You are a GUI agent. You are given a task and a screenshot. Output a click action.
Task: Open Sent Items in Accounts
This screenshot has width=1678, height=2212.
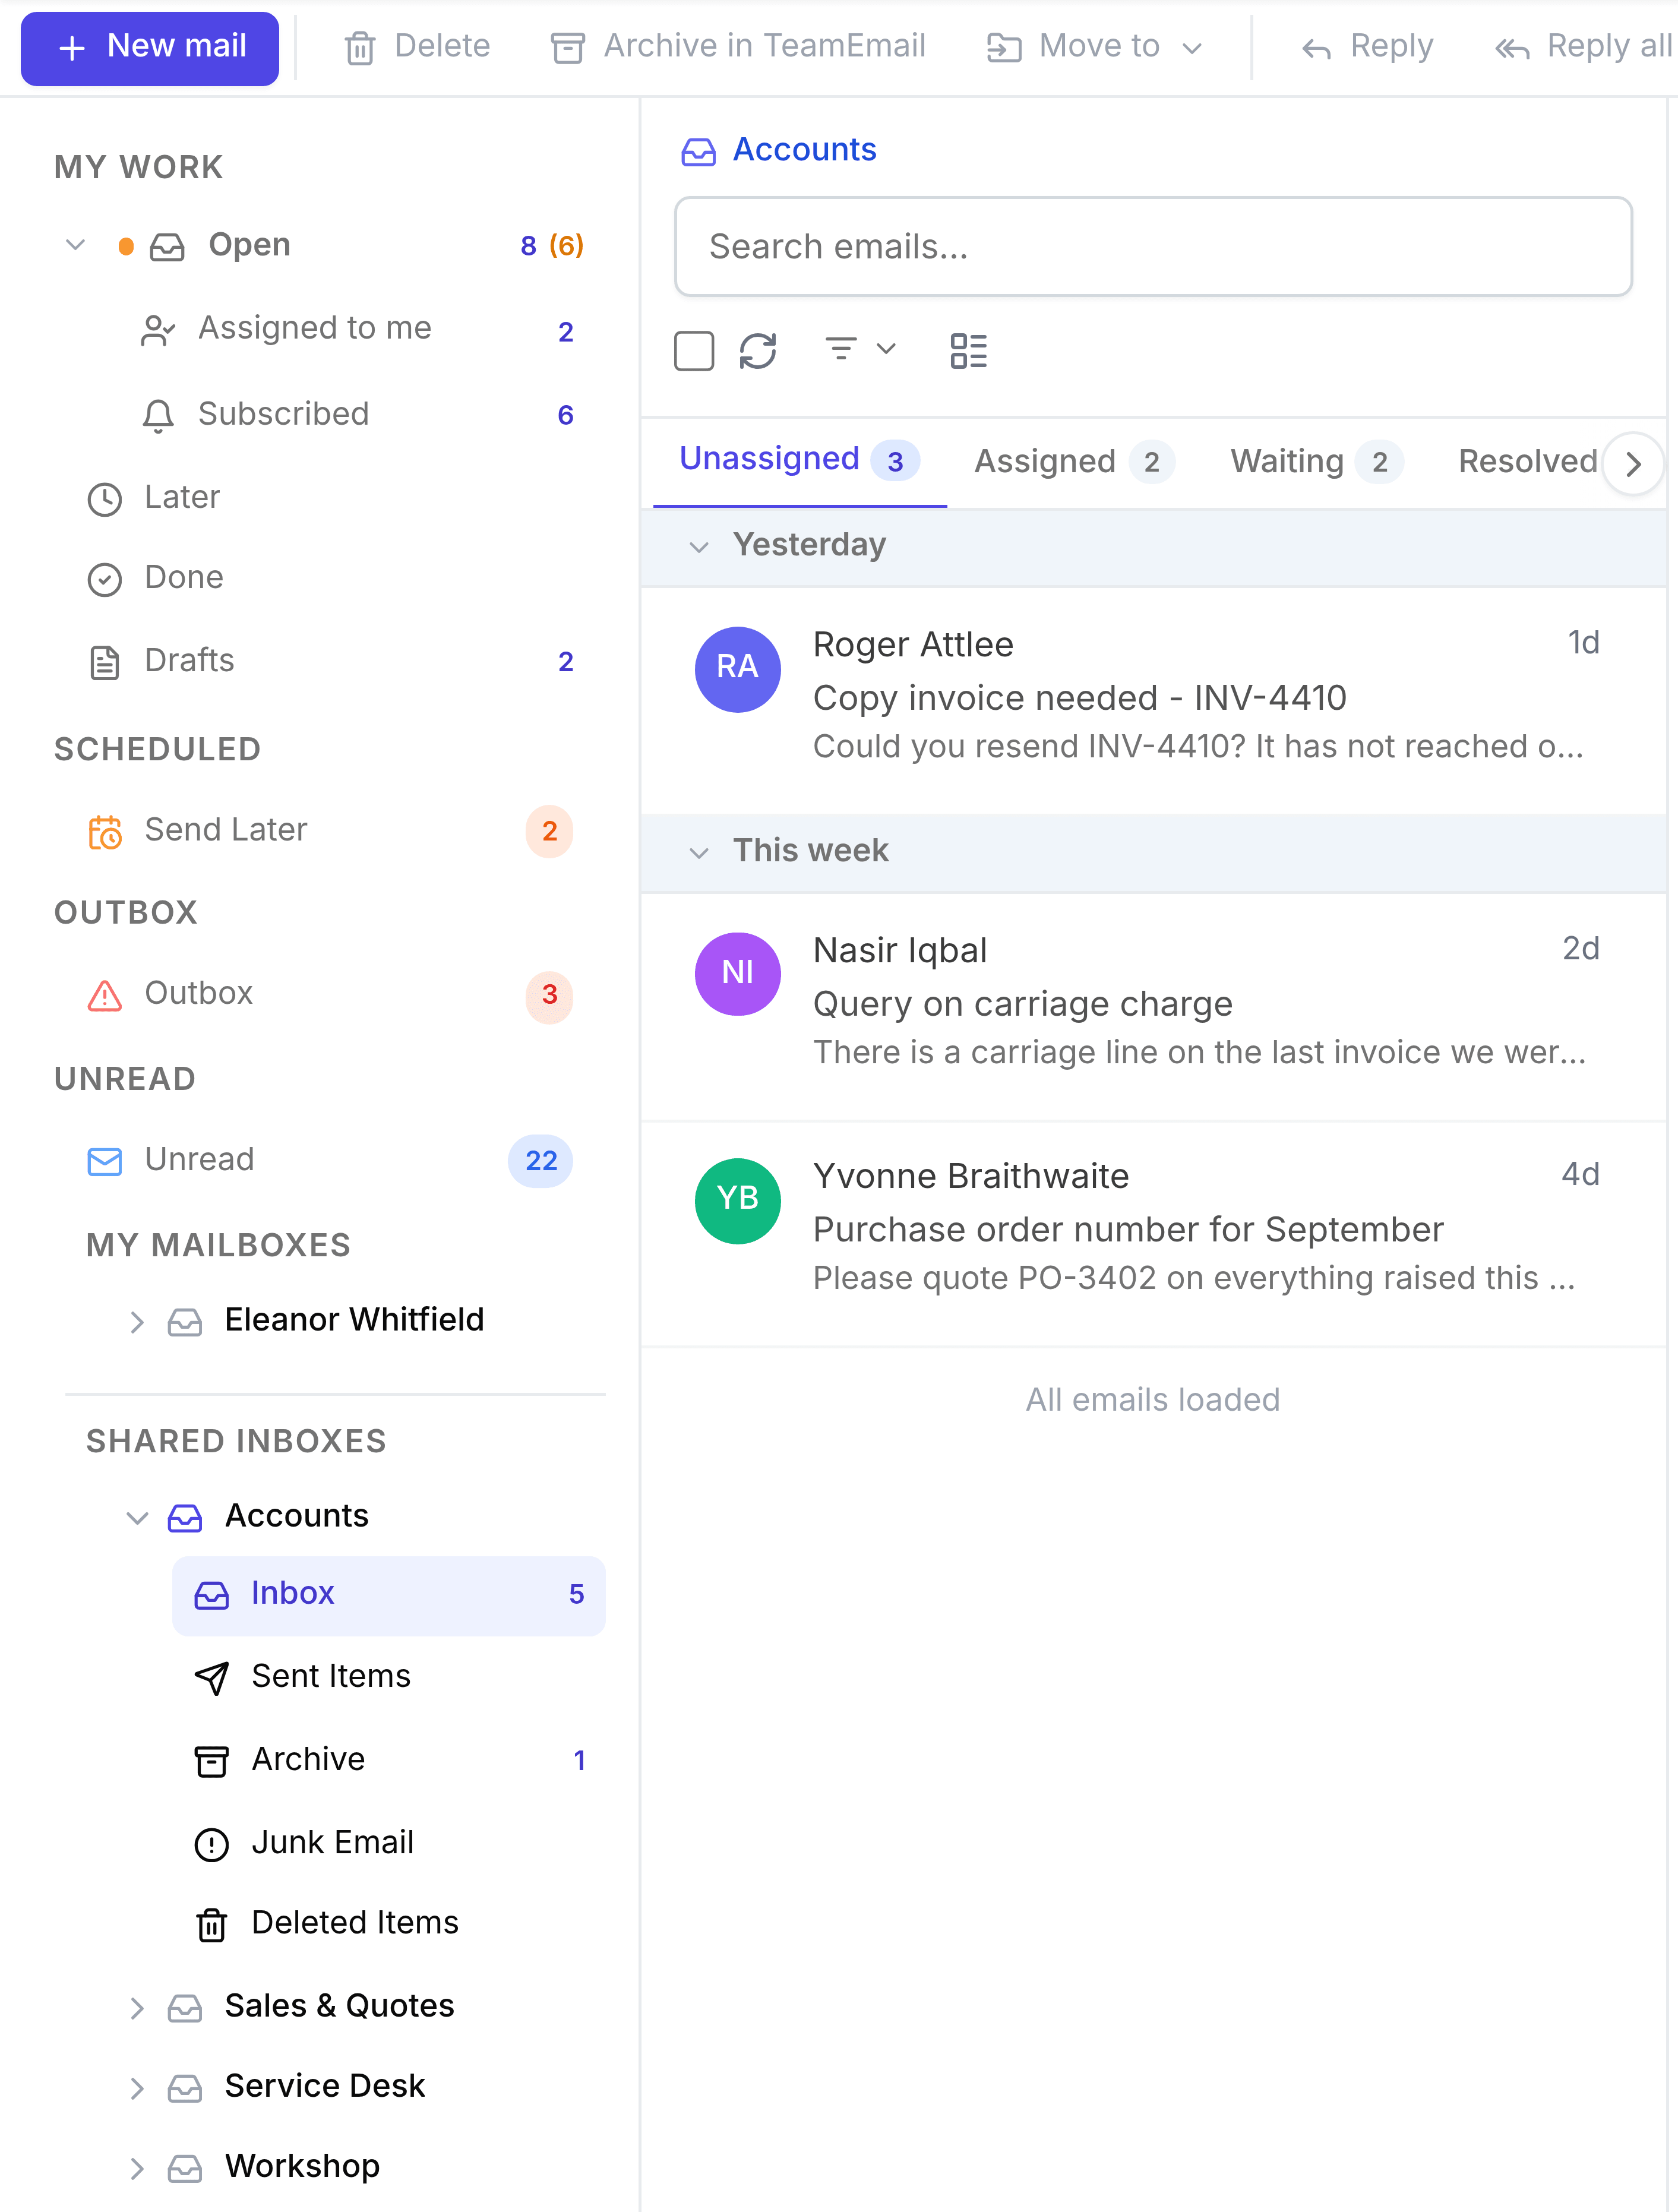(388, 1677)
